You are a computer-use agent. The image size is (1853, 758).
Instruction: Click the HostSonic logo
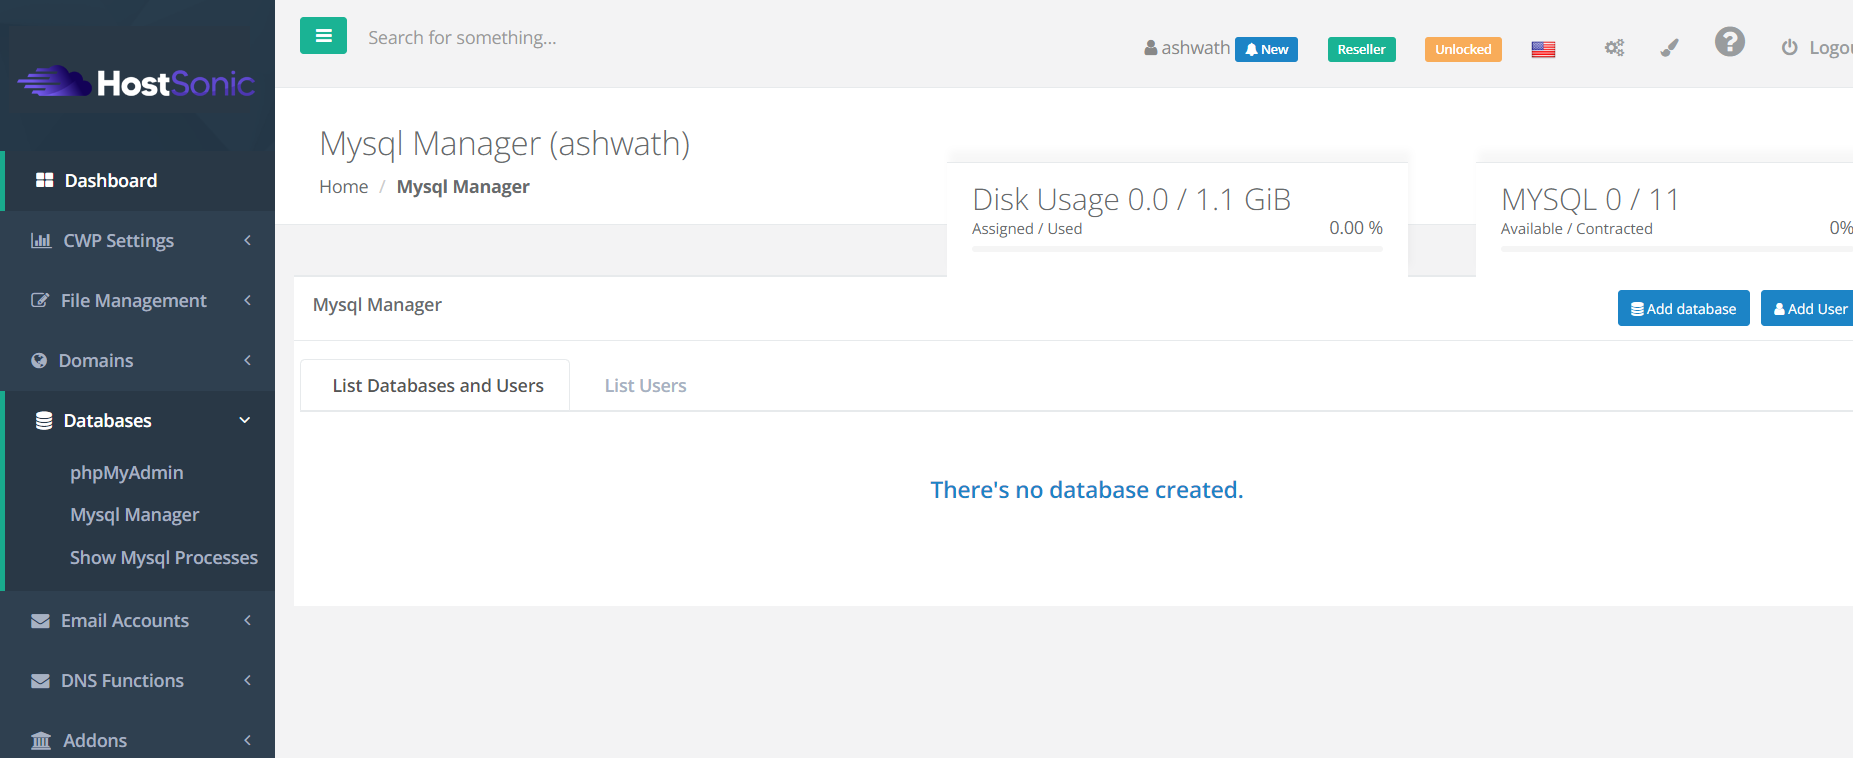(x=137, y=83)
